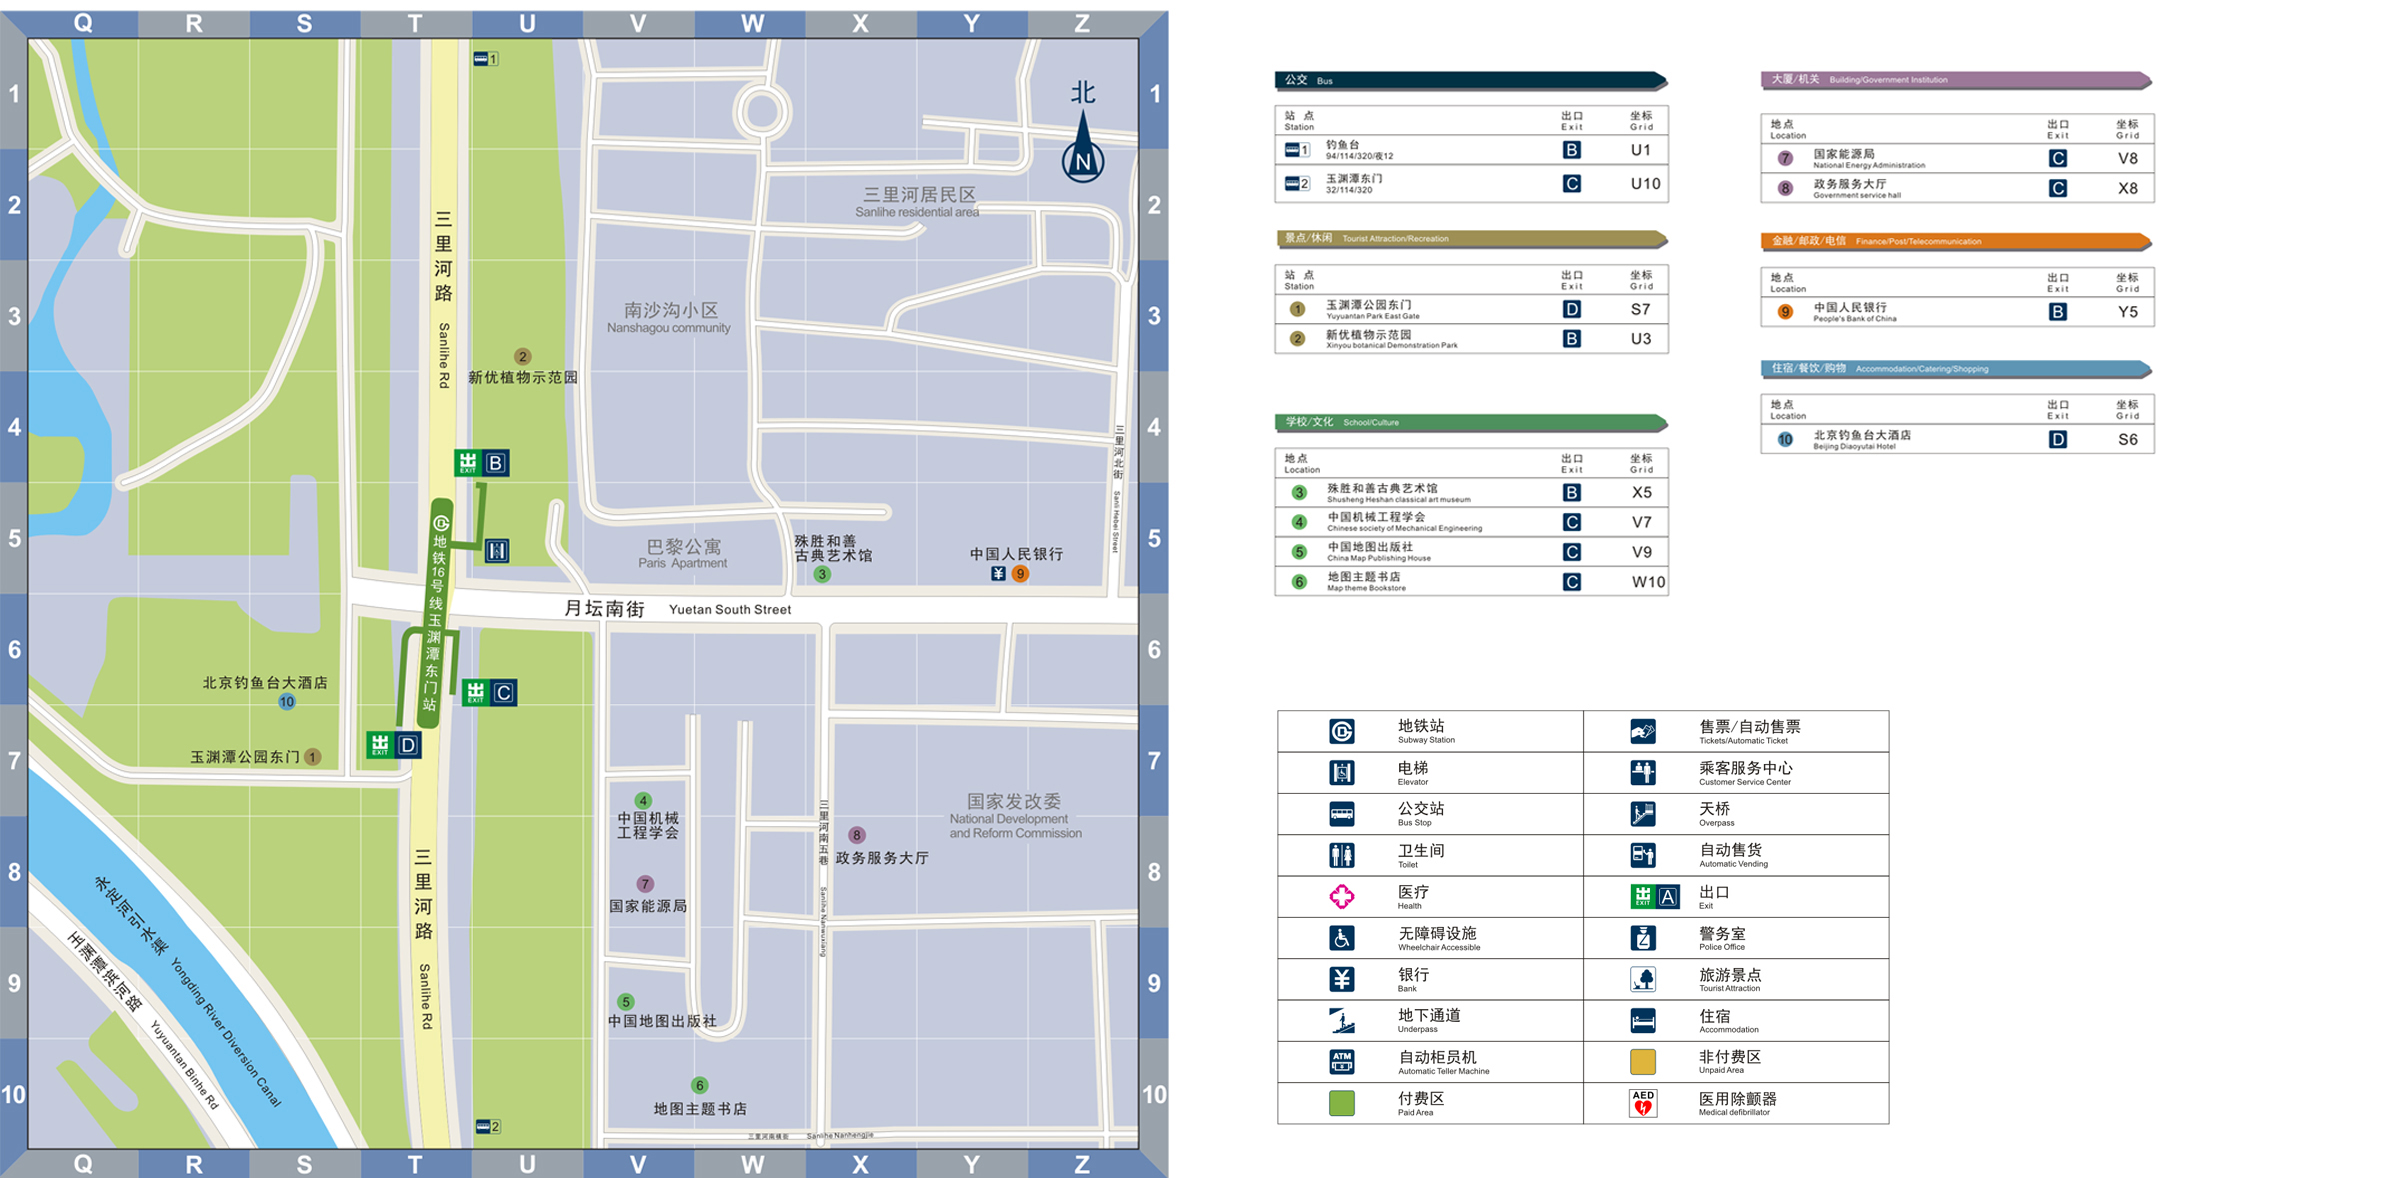
Task: Click the AED Medical defibrillator icon
Action: pos(1643,1103)
